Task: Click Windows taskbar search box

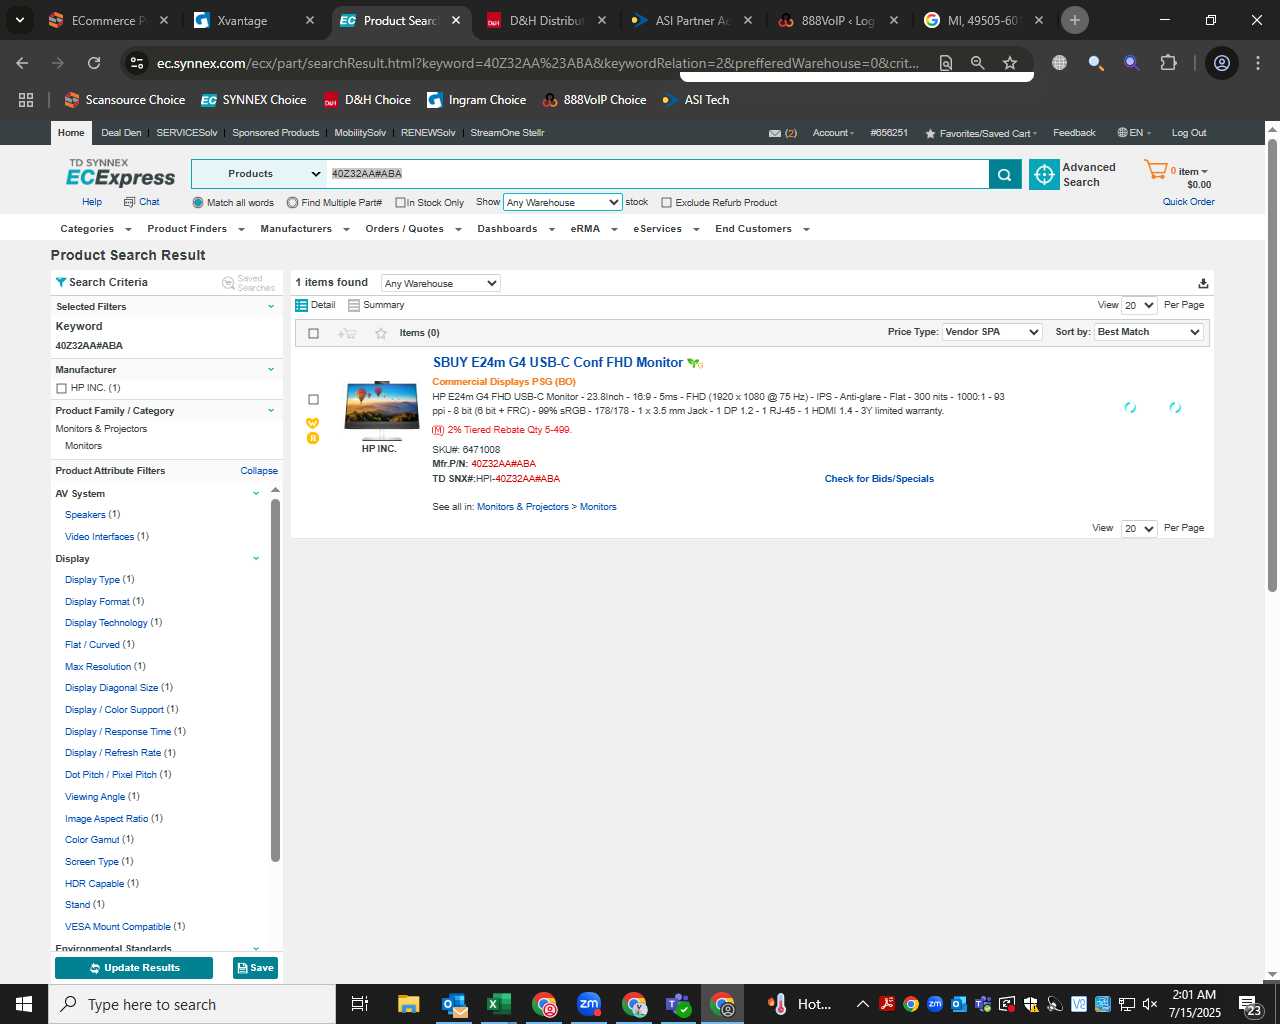Action: click(x=192, y=1004)
